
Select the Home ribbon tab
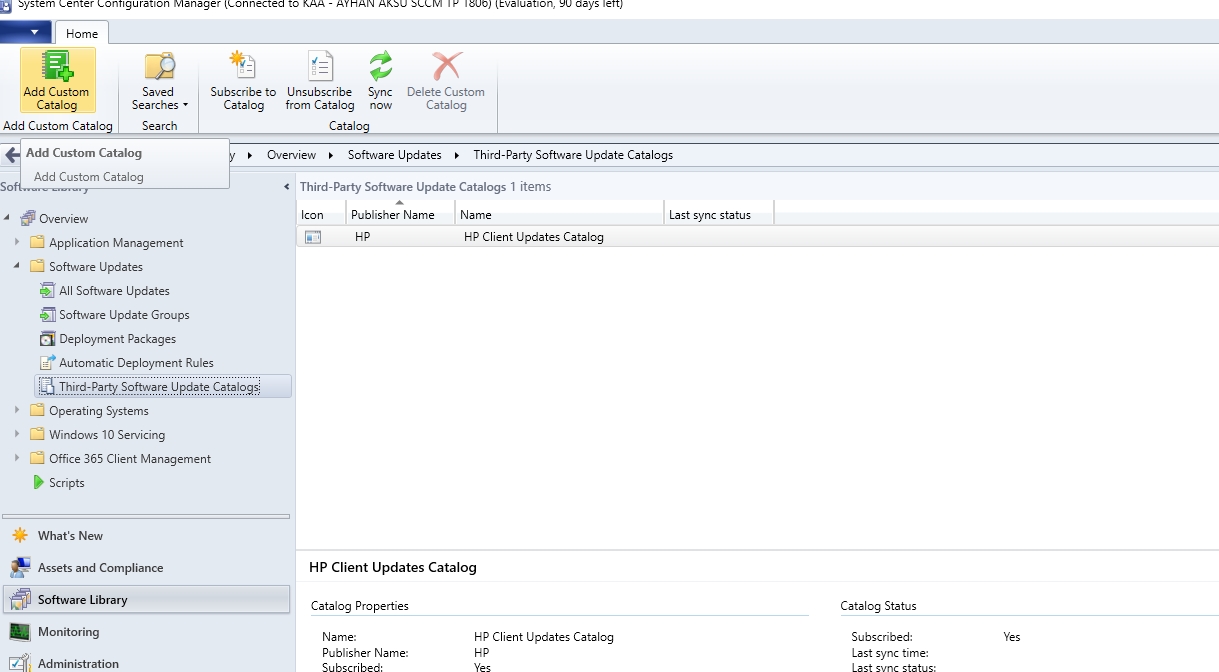pyautogui.click(x=82, y=33)
